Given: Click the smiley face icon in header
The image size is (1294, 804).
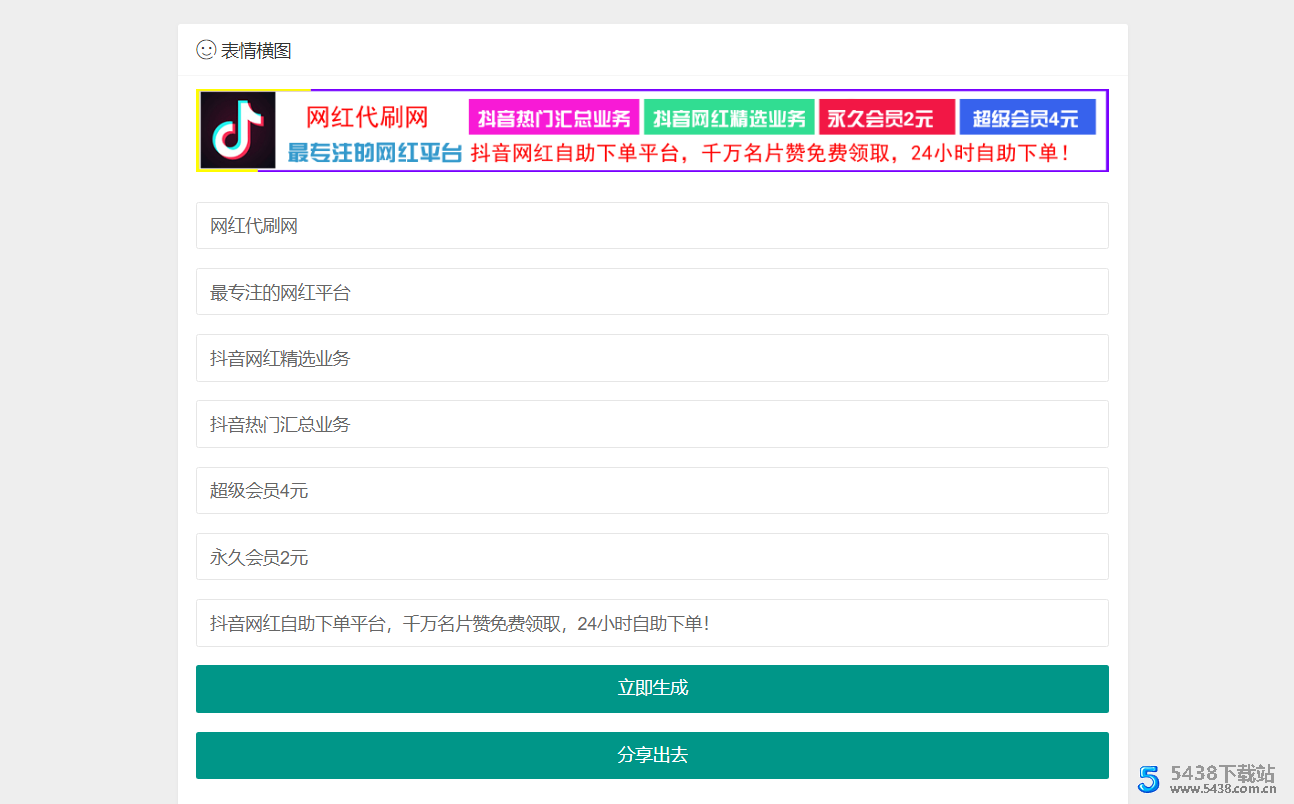Looking at the screenshot, I should tap(206, 50).
